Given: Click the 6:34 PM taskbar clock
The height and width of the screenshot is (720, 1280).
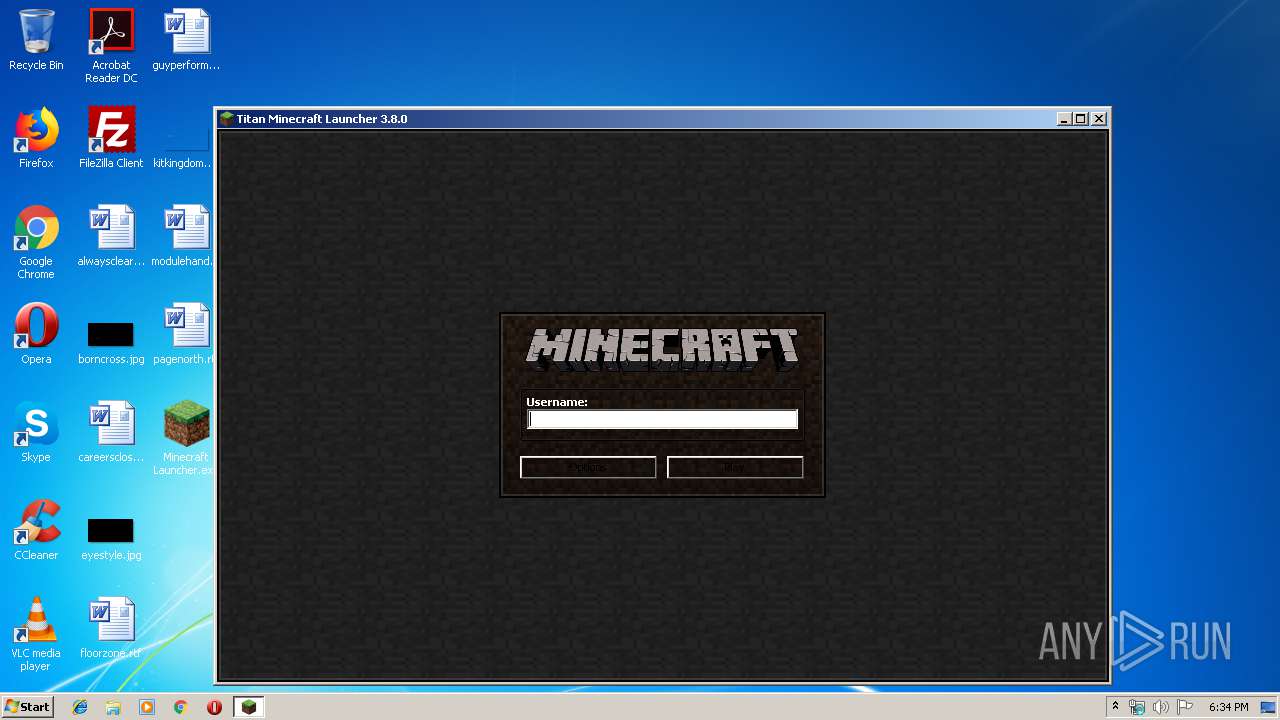Looking at the screenshot, I should click(x=1228, y=707).
